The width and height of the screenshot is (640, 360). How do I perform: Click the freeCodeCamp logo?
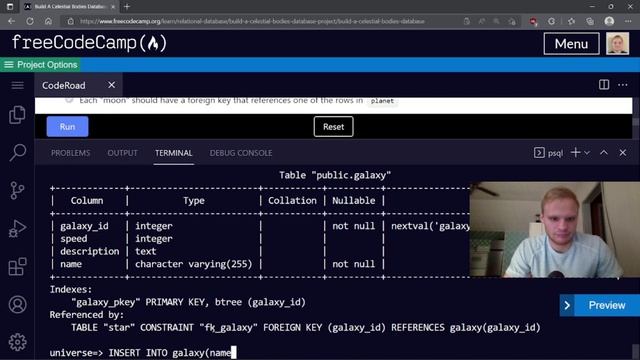pos(89,43)
